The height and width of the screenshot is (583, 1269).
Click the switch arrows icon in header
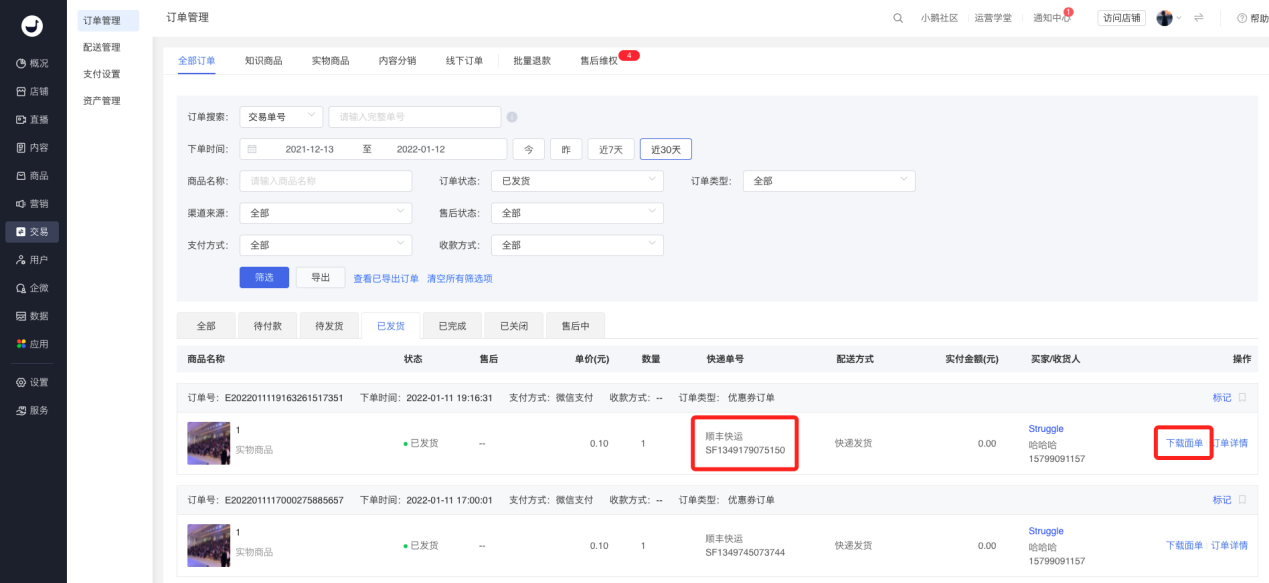(1198, 18)
